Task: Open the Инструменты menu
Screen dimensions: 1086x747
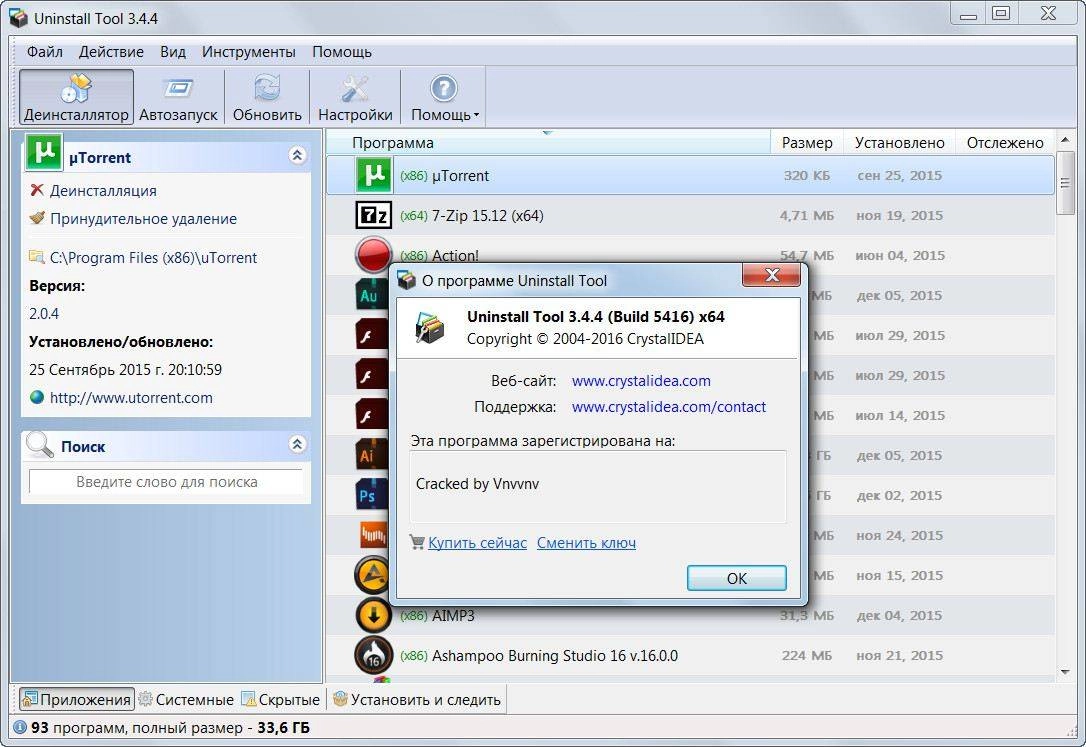Action: (x=249, y=52)
